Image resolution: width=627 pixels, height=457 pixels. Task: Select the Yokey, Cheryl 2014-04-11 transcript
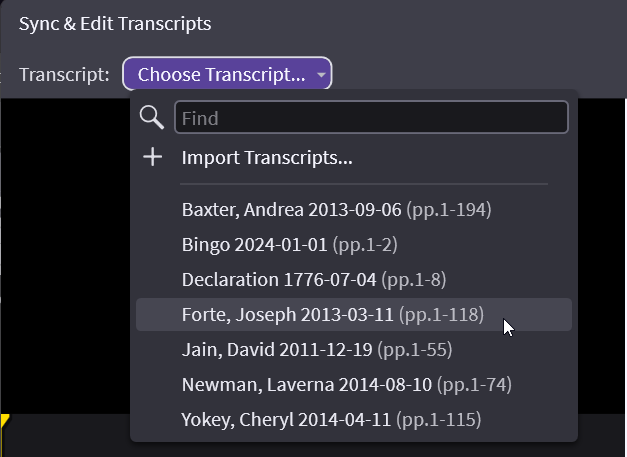pos(288,420)
